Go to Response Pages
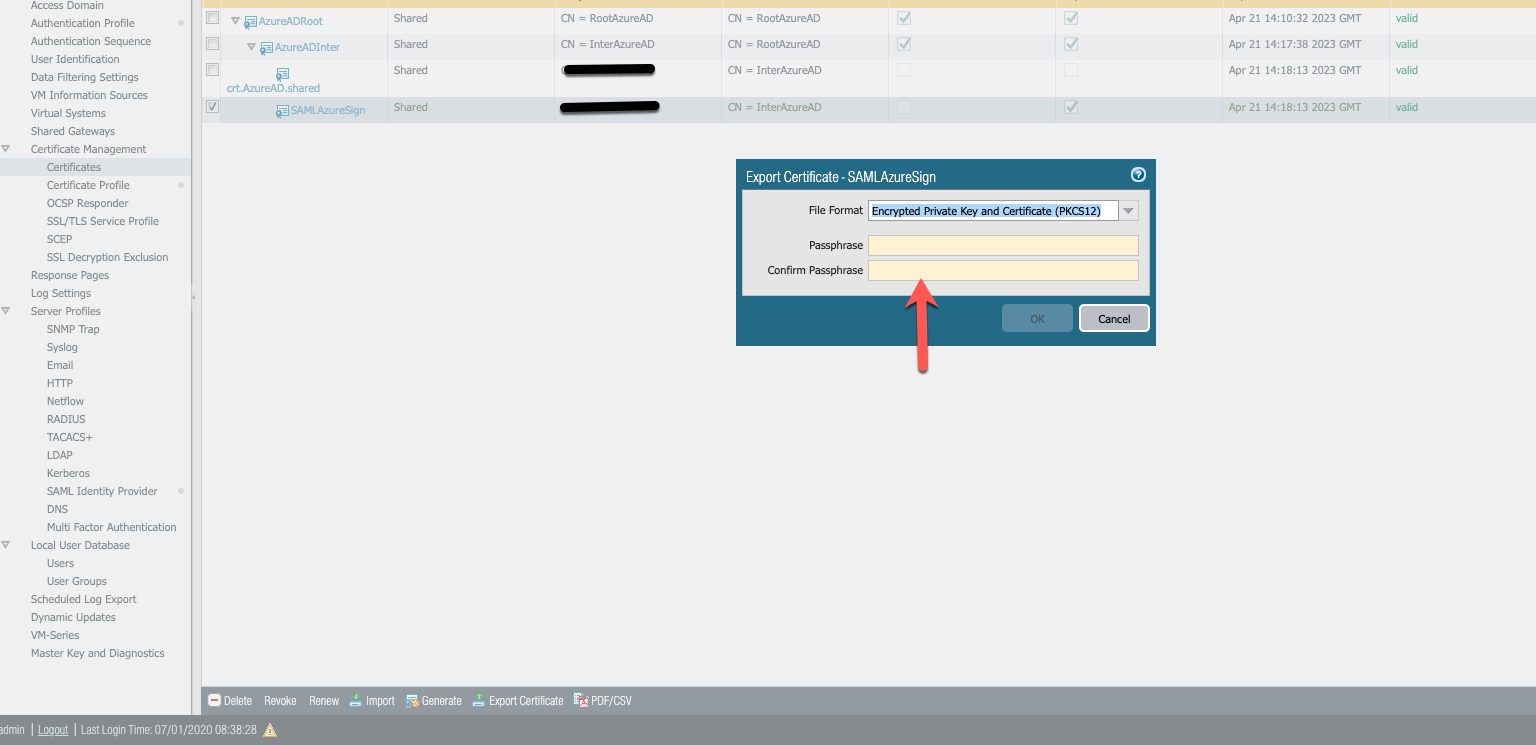Screen dimensions: 1536x745 pyautogui.click(x=70, y=275)
